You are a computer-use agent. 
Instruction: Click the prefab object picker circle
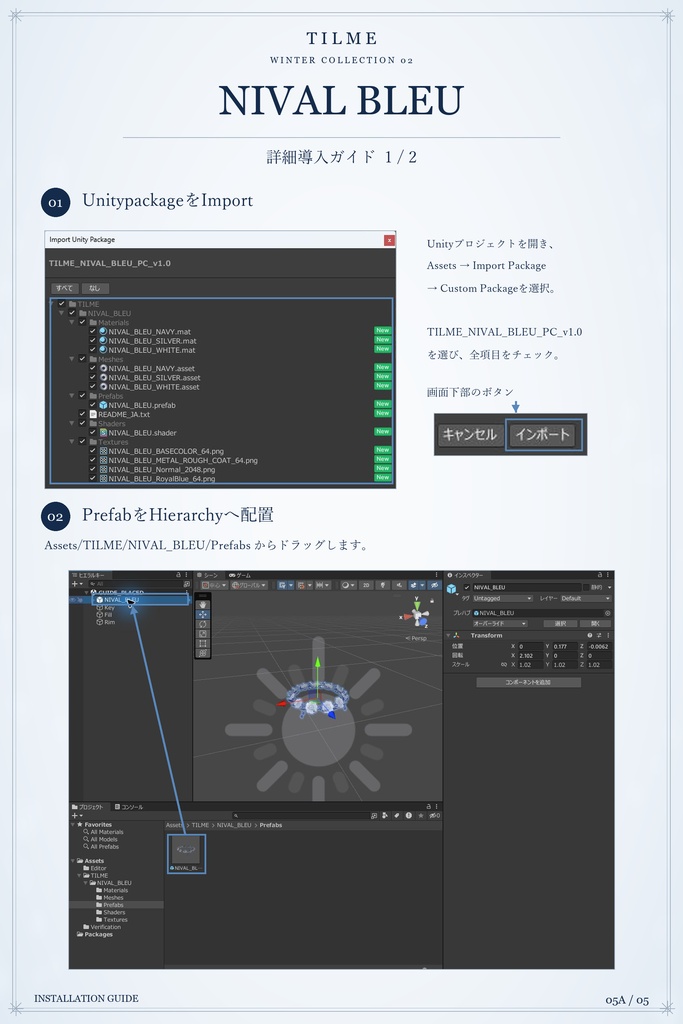coord(607,613)
